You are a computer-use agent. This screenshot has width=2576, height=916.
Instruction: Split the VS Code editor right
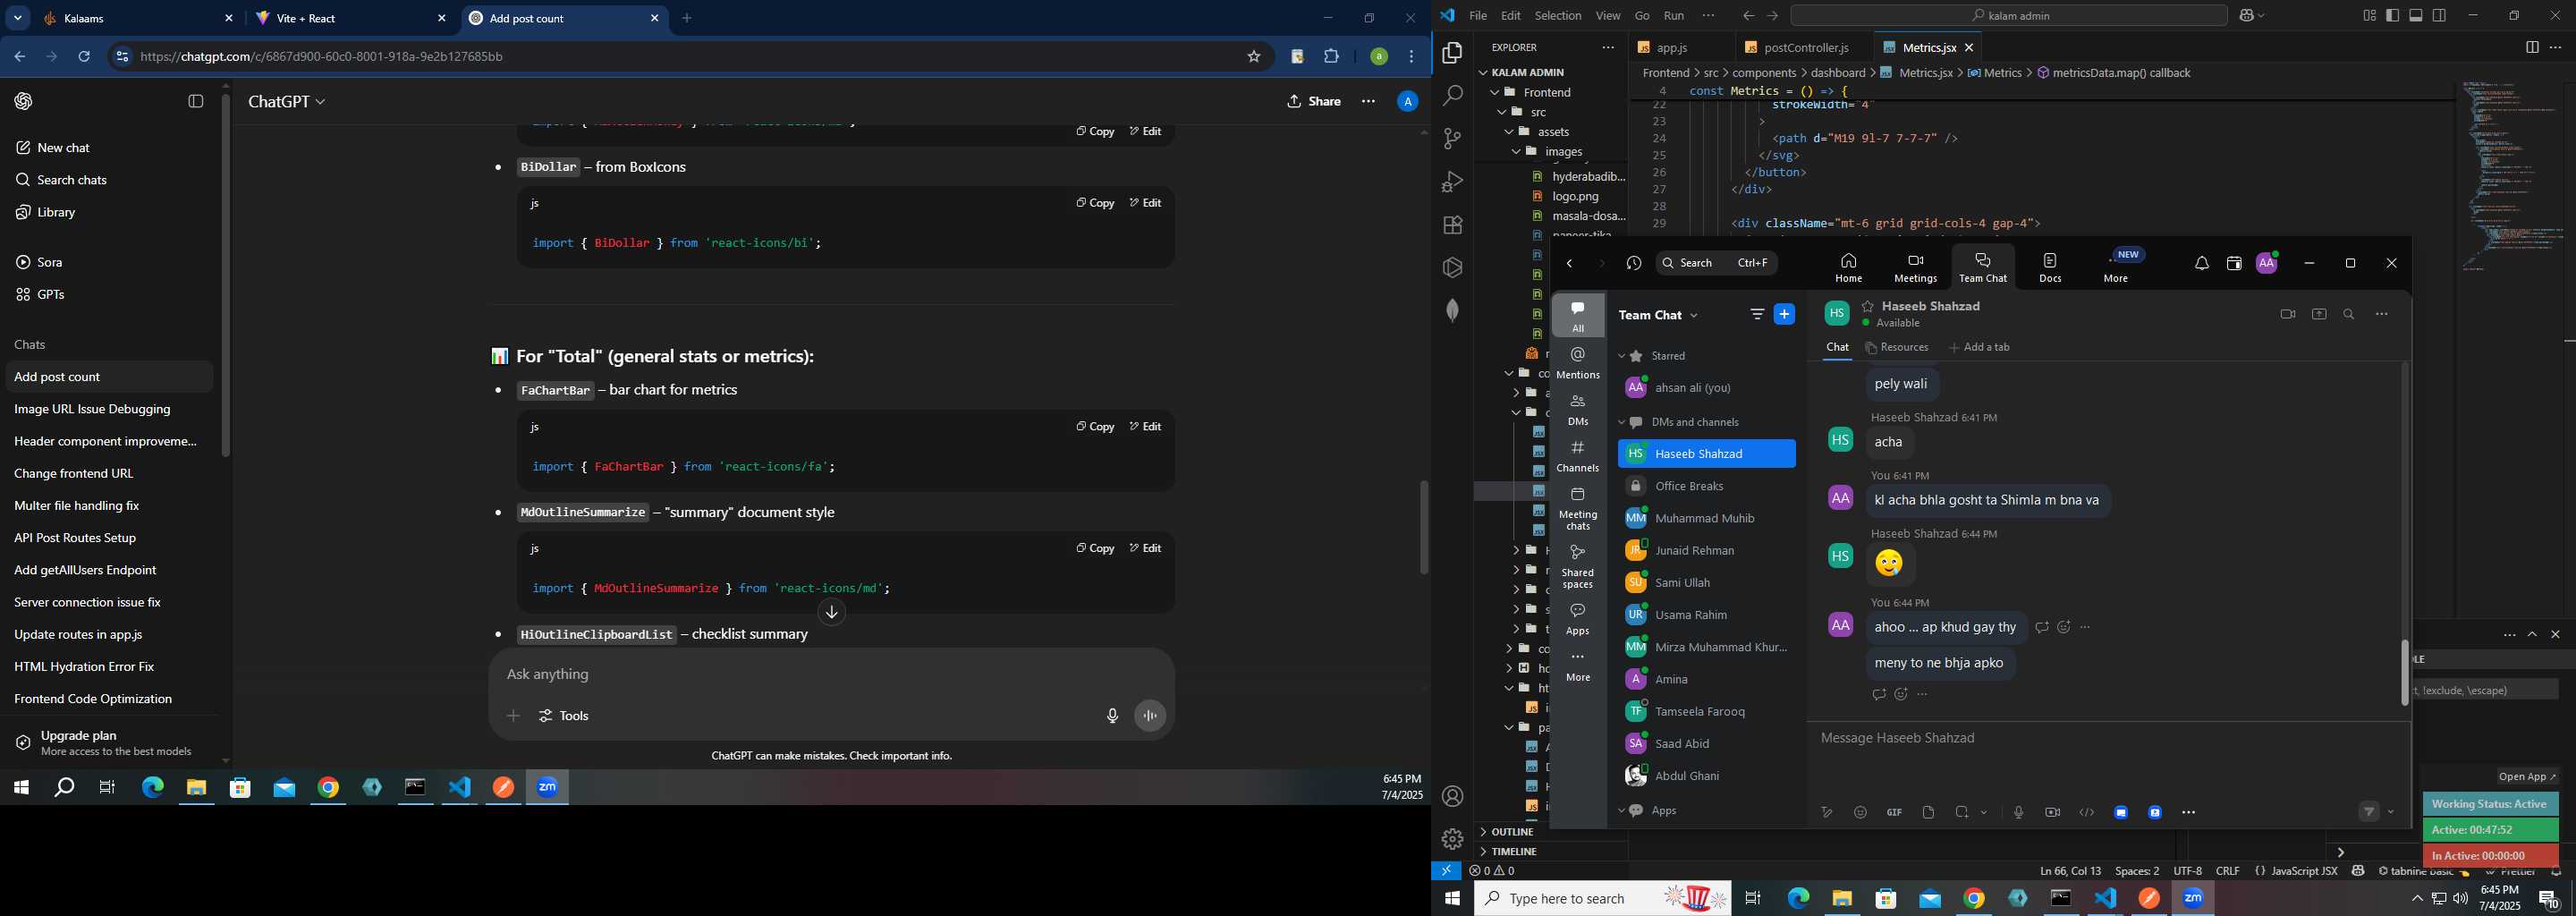(x=2531, y=47)
